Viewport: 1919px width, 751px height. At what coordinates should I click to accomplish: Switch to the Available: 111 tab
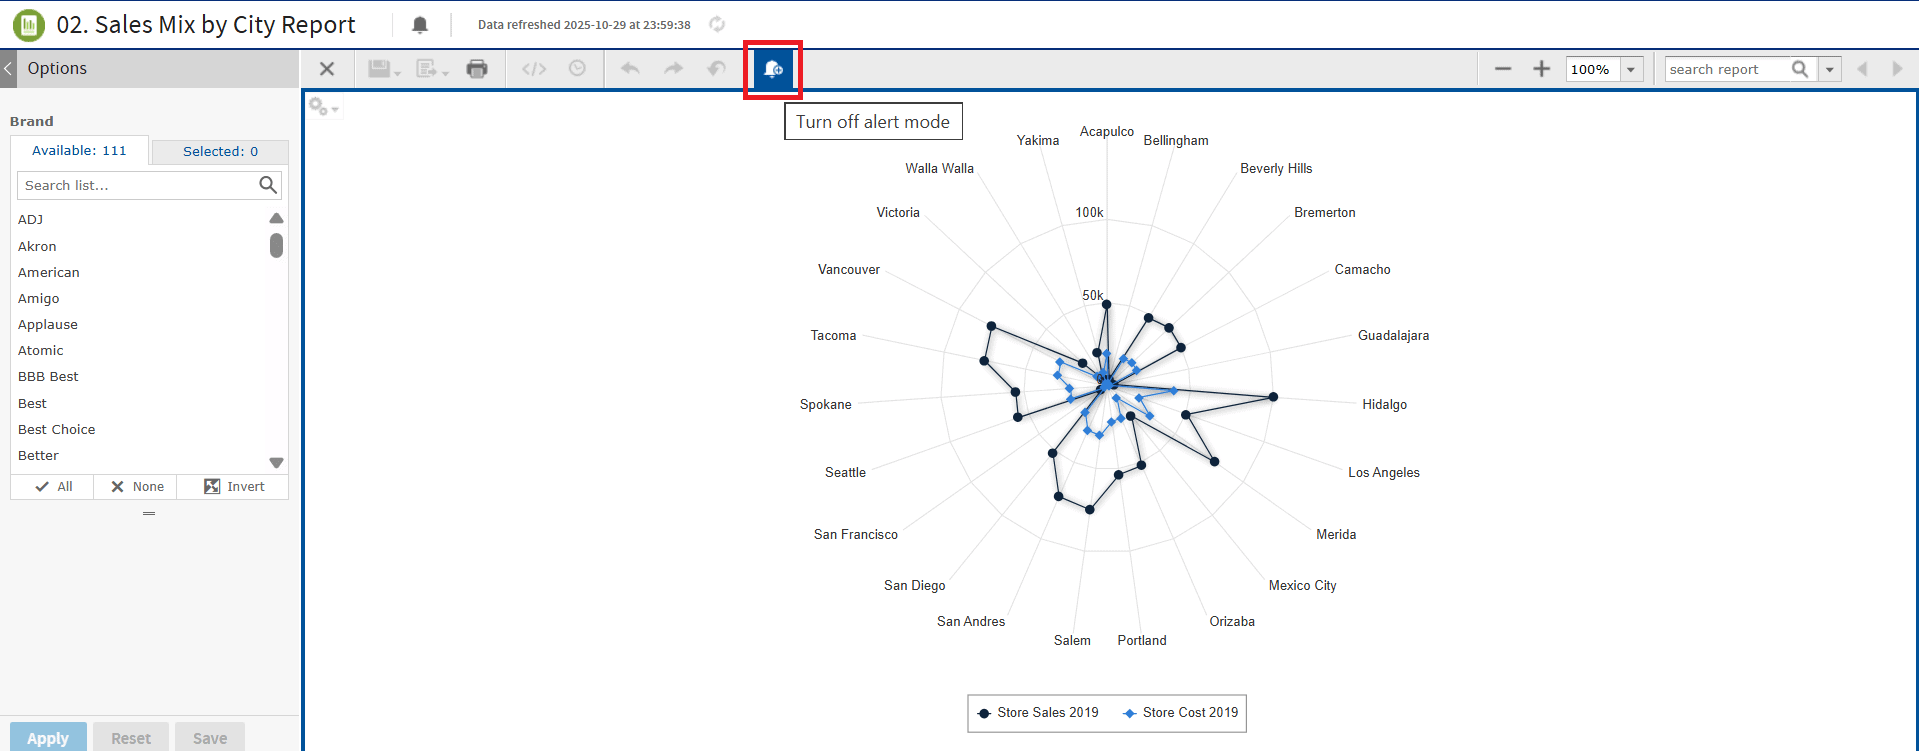[x=79, y=151]
